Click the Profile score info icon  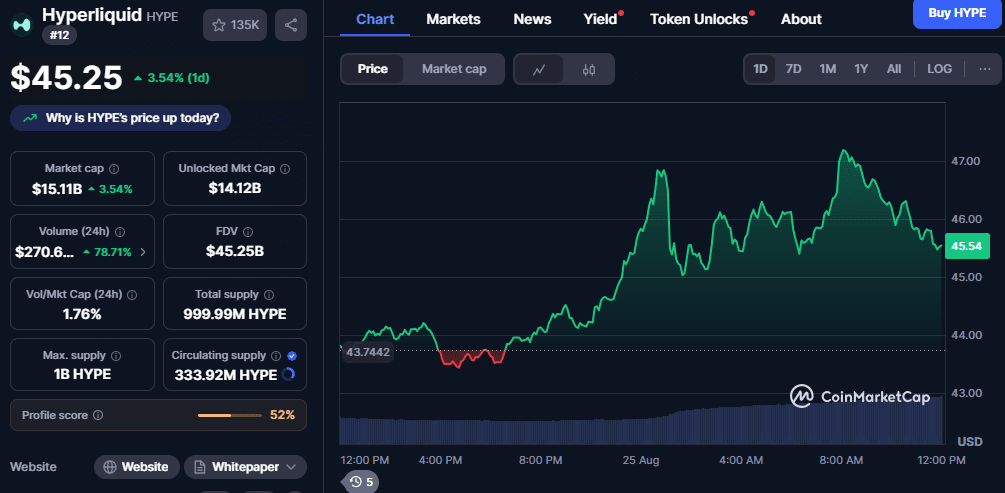click(98, 415)
